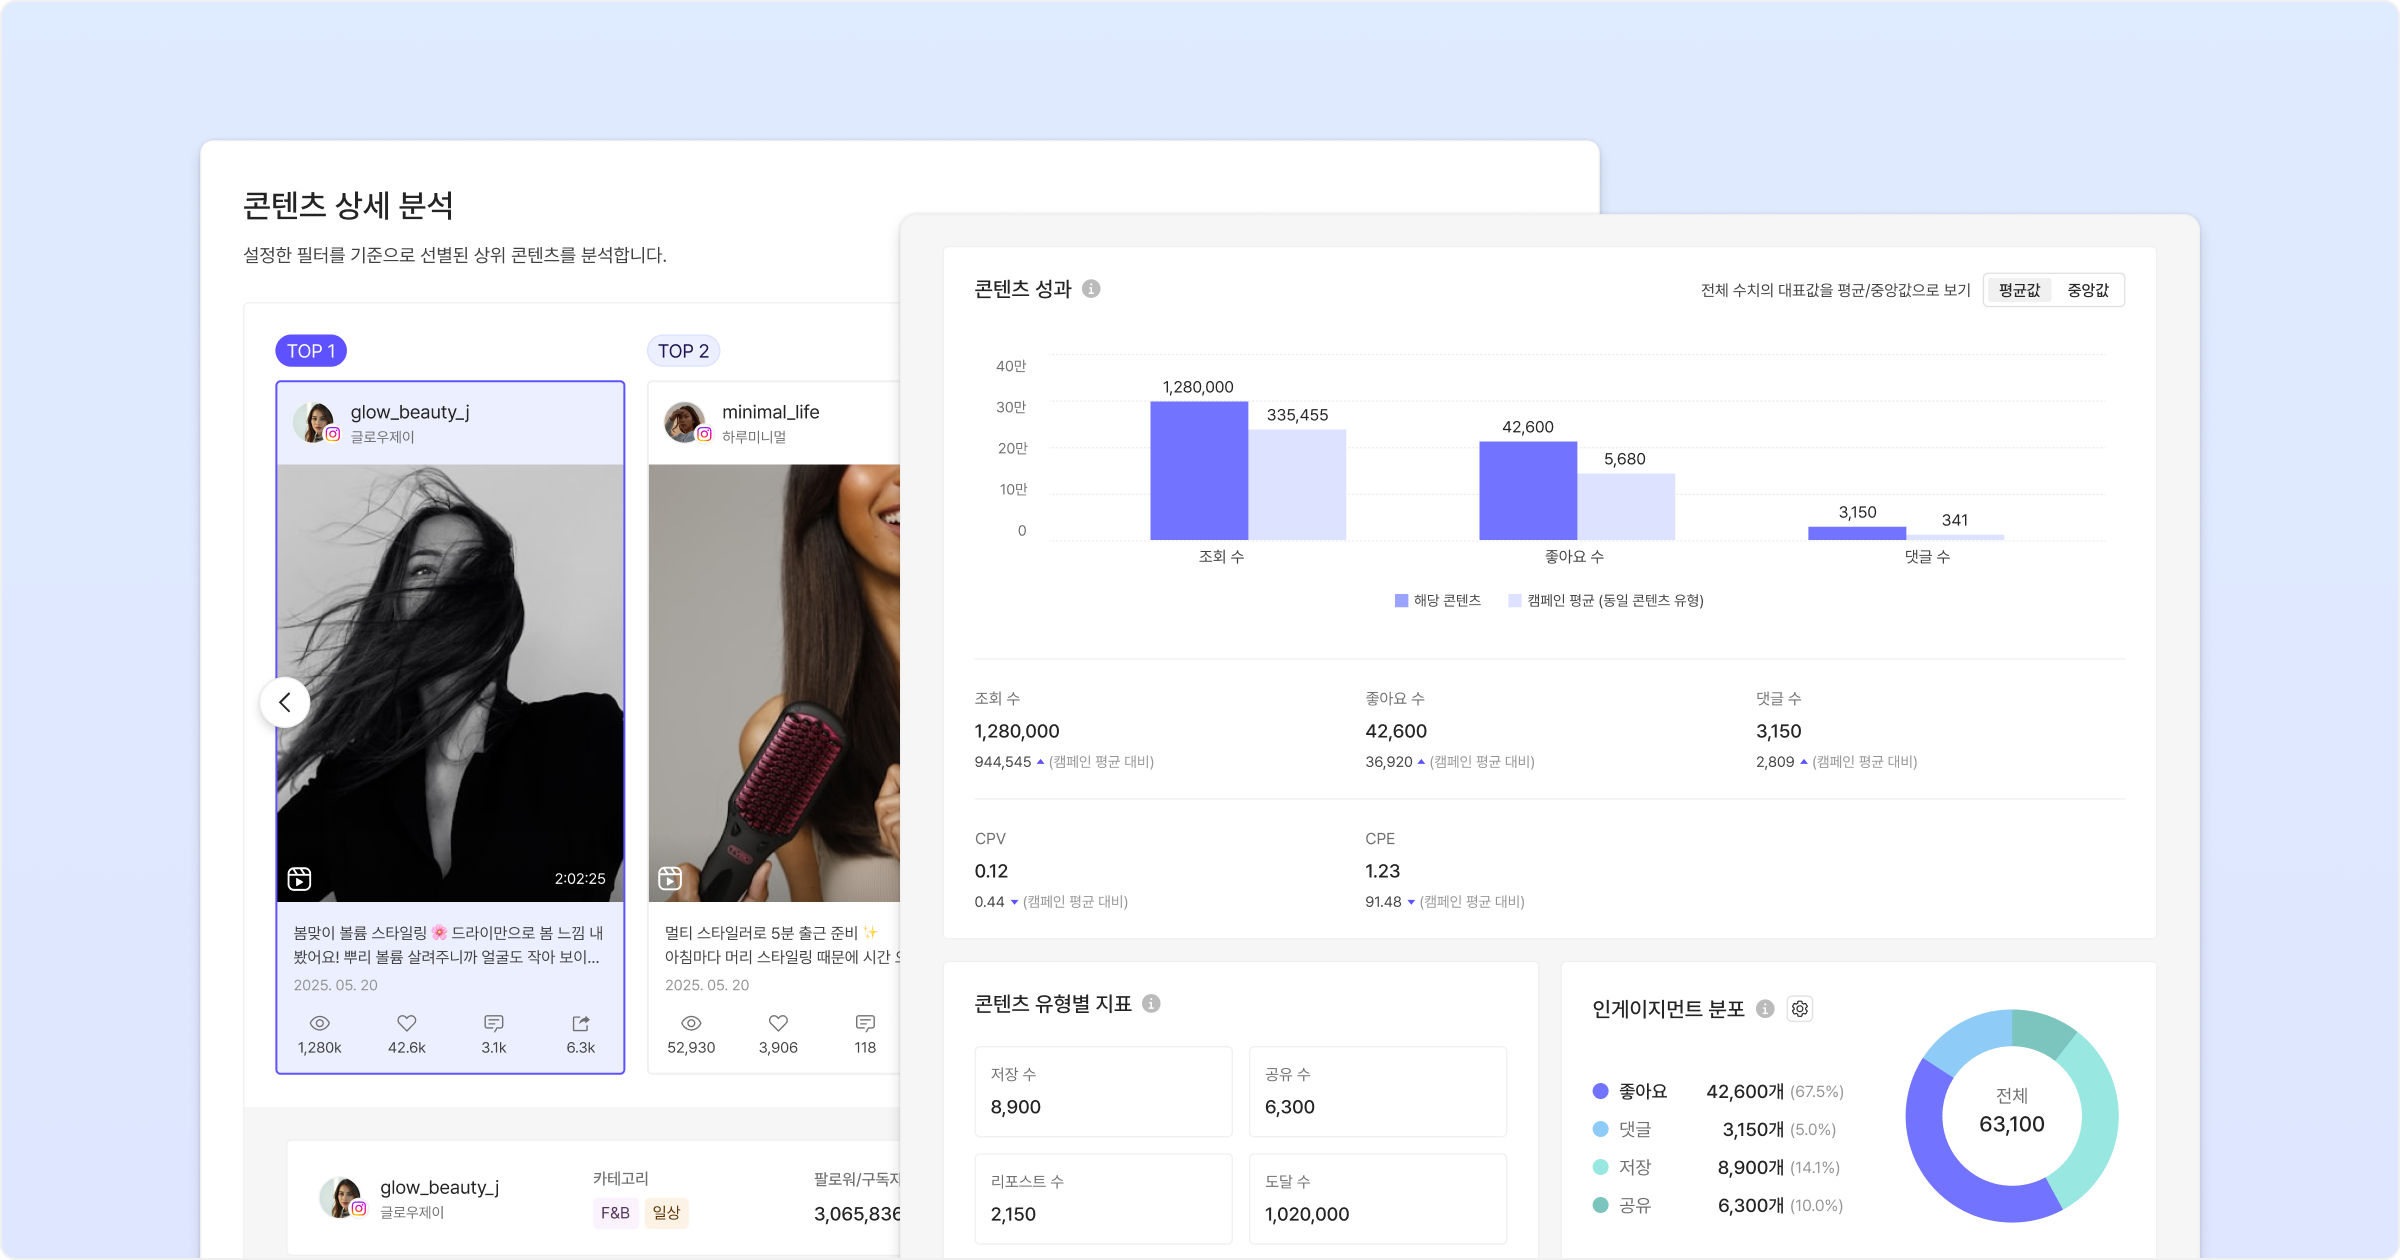This screenshot has height=1260, width=2400.
Task: Select the 평균값 toggle option
Action: point(2018,290)
